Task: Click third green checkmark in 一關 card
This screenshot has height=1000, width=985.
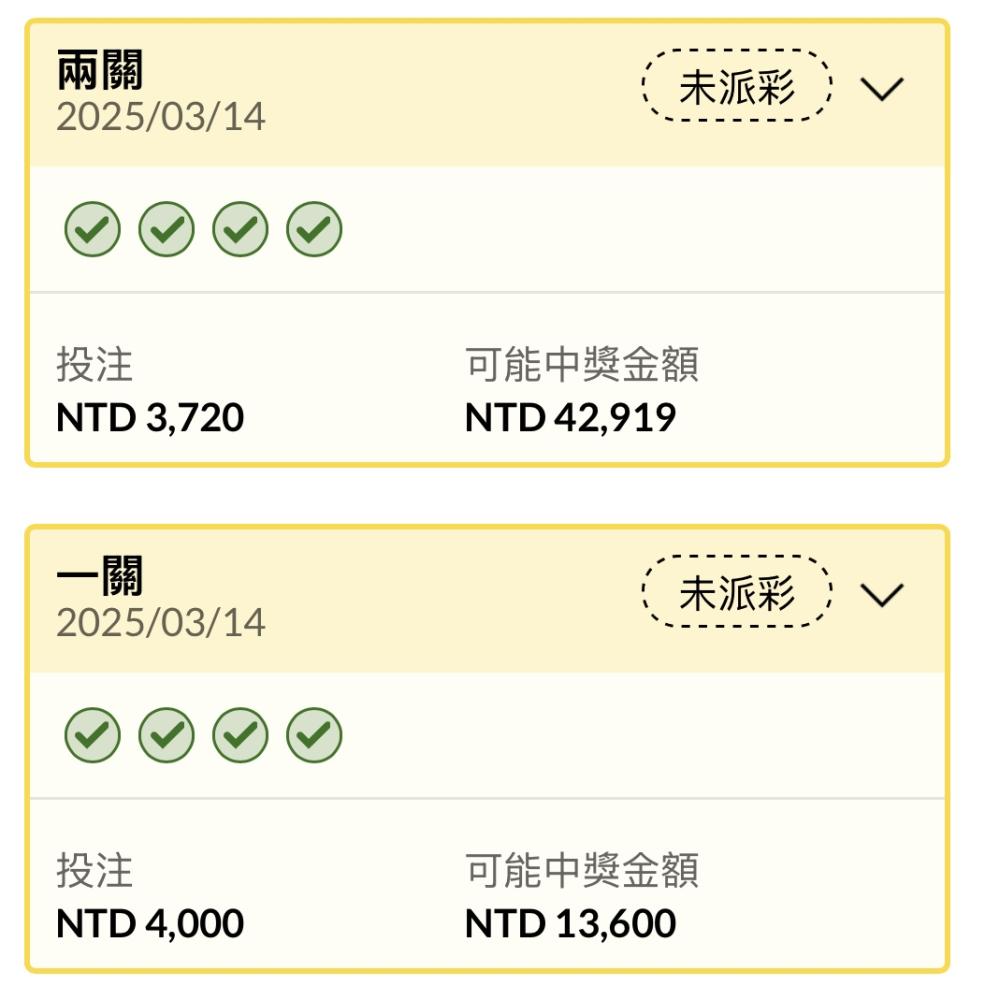Action: [x=241, y=735]
